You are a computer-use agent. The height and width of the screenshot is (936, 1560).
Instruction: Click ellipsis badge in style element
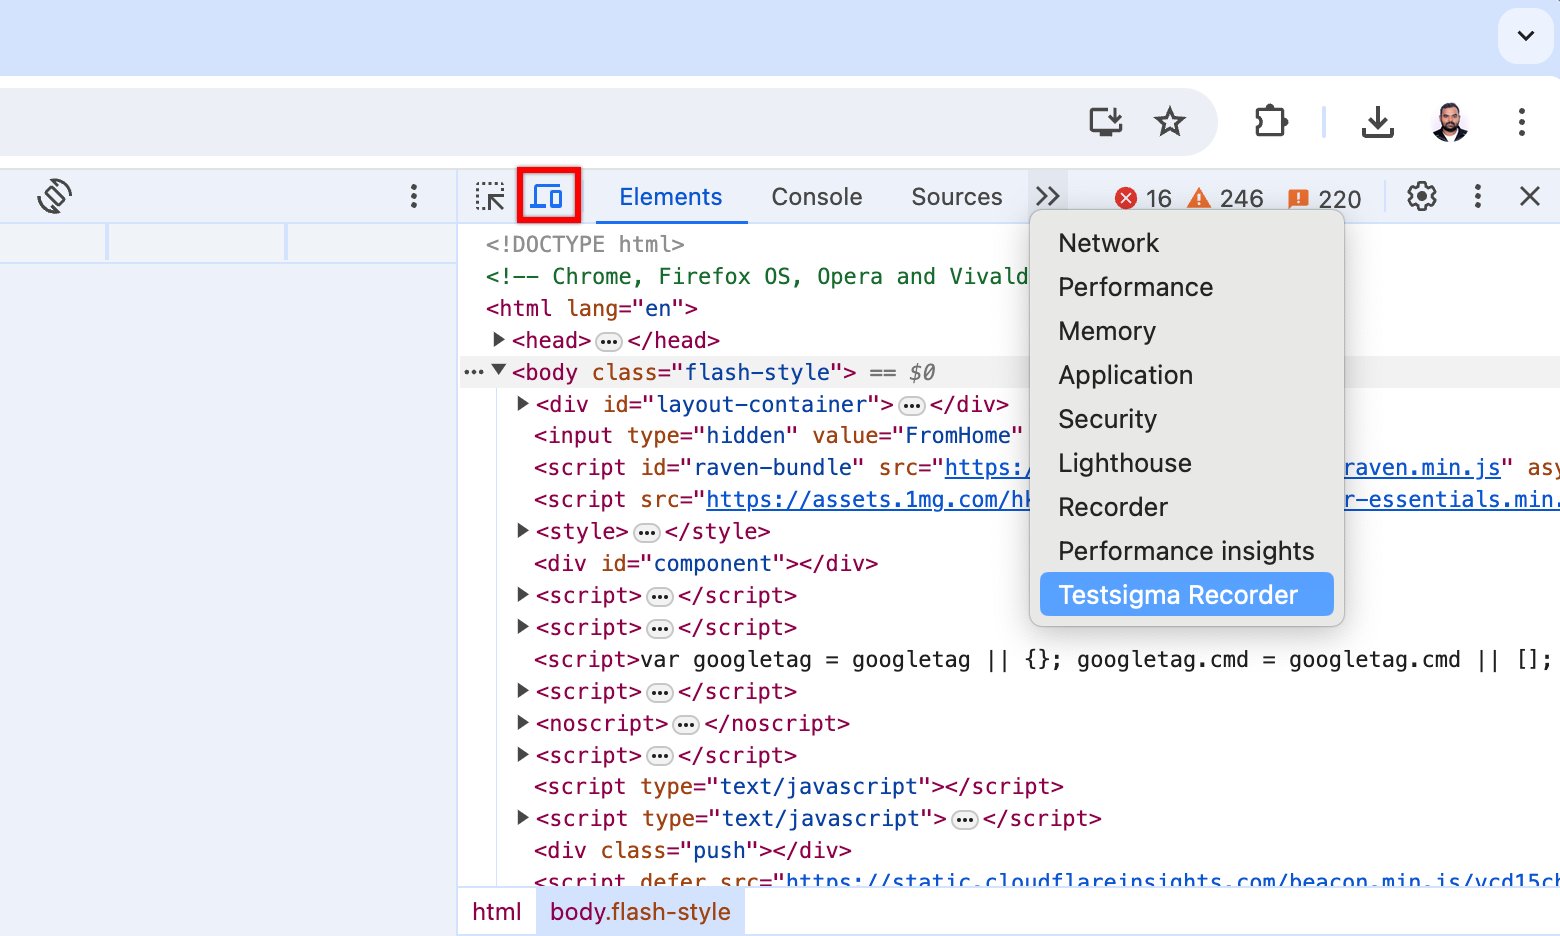pyautogui.click(x=647, y=533)
